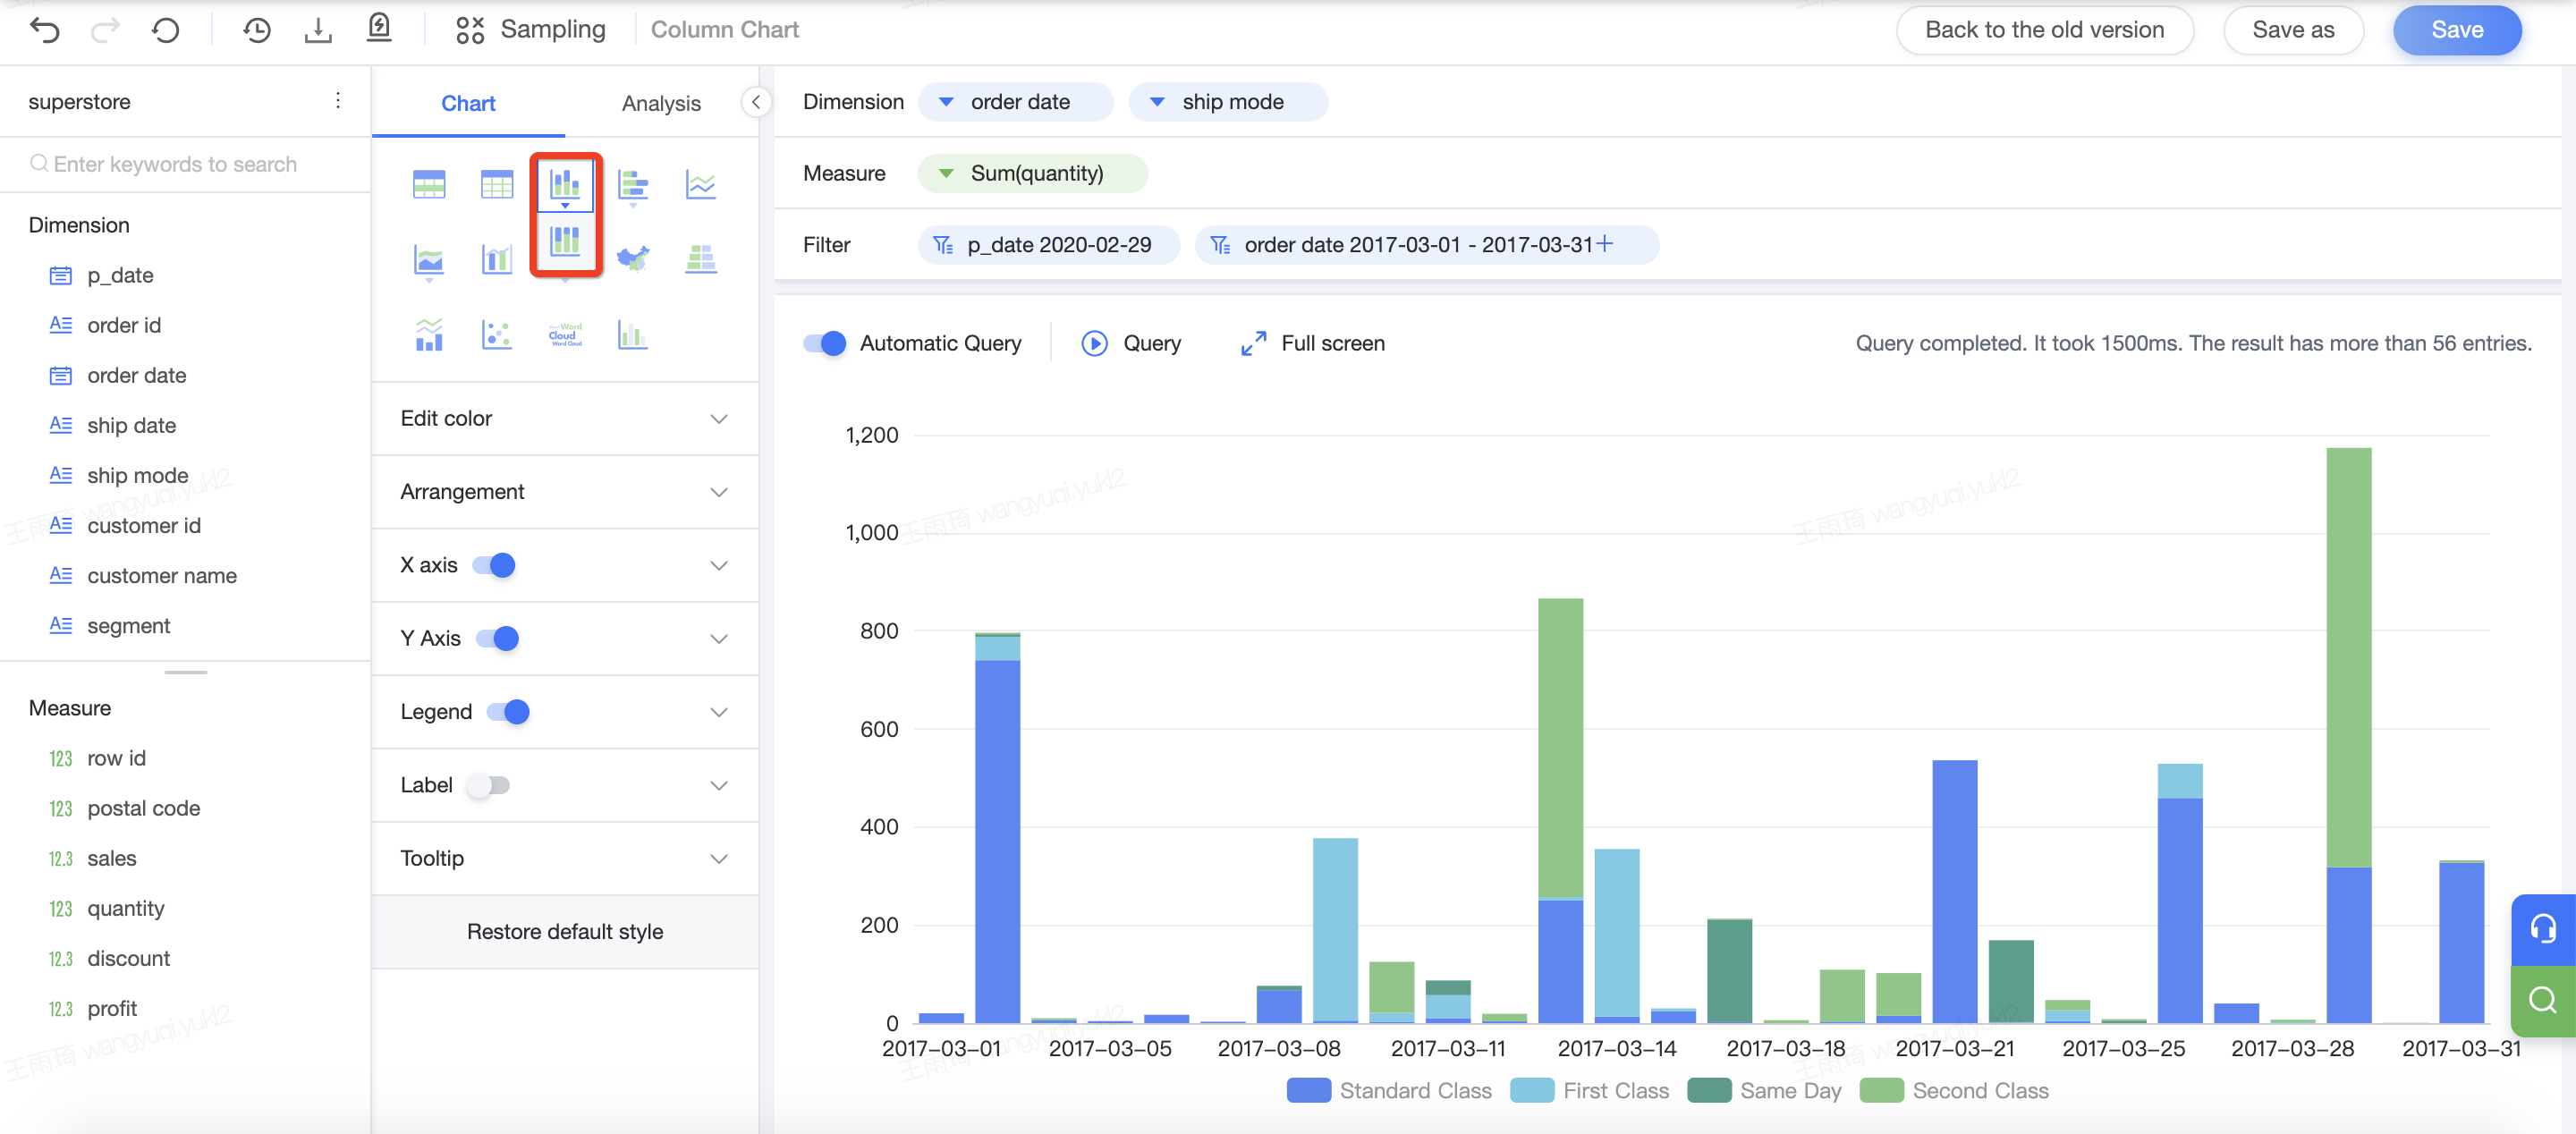Select the scatter plot chart type
Screen dimensions: 2576x1134
tap(497, 334)
